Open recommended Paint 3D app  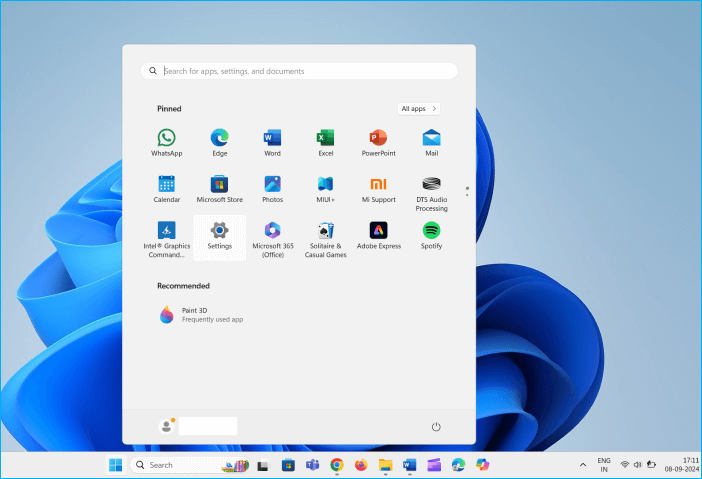(x=200, y=314)
